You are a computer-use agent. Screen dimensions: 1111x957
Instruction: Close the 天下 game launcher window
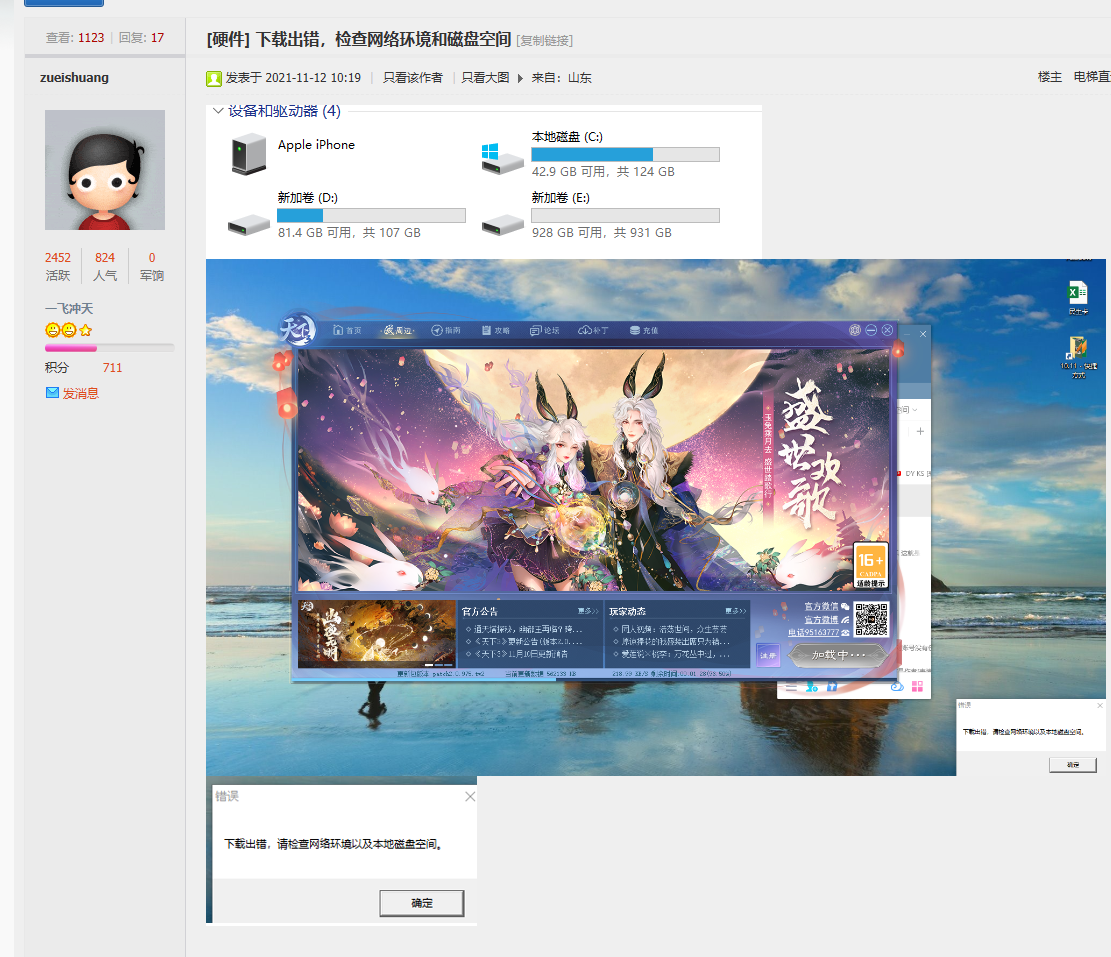[887, 330]
